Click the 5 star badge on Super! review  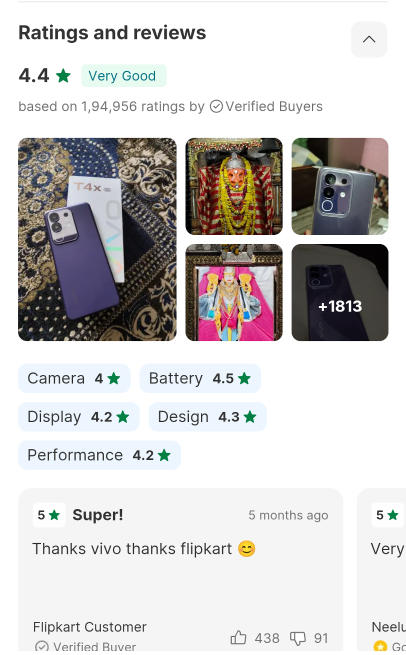(x=49, y=515)
